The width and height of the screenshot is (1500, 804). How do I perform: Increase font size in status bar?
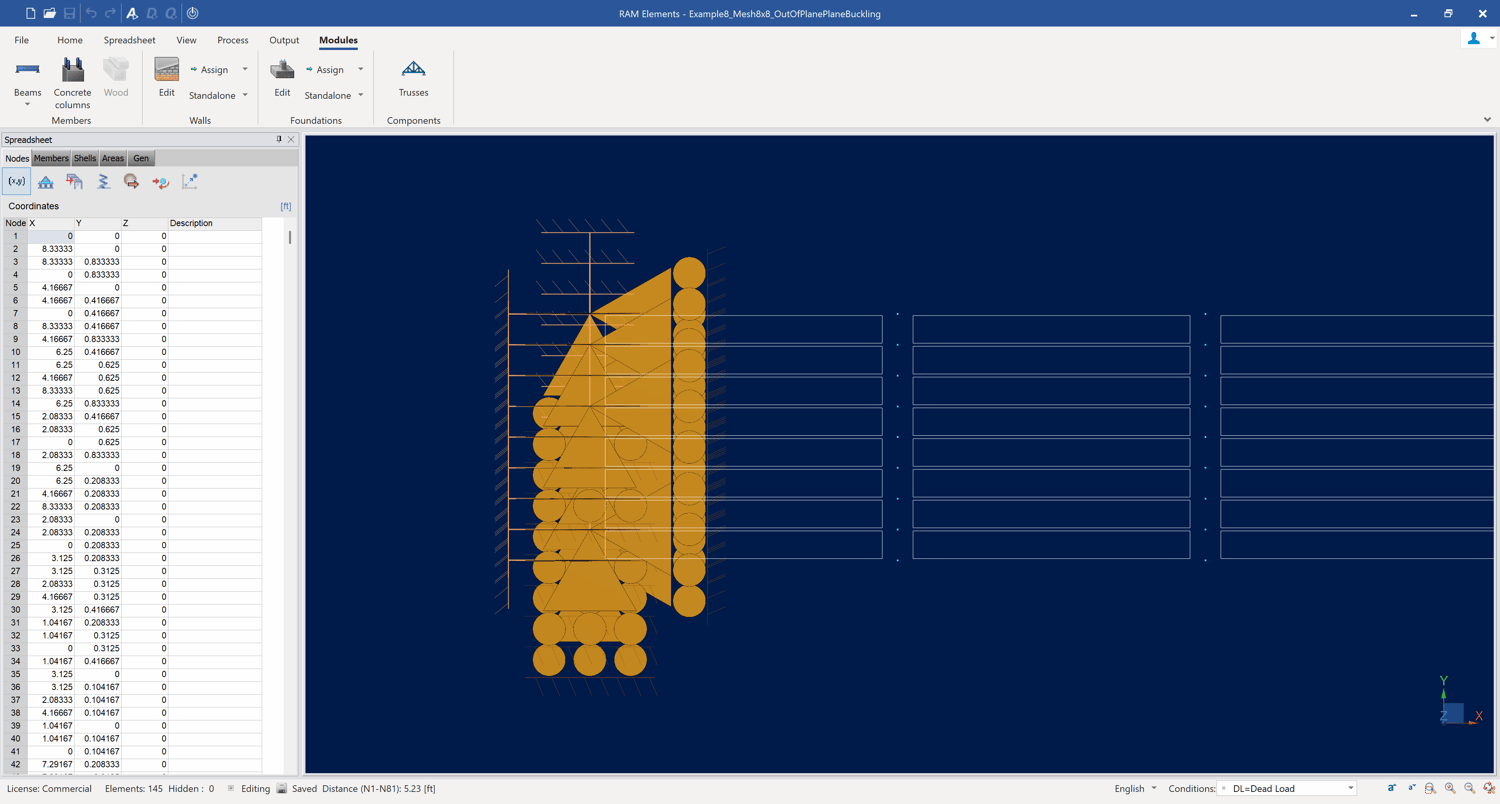pyautogui.click(x=1391, y=788)
